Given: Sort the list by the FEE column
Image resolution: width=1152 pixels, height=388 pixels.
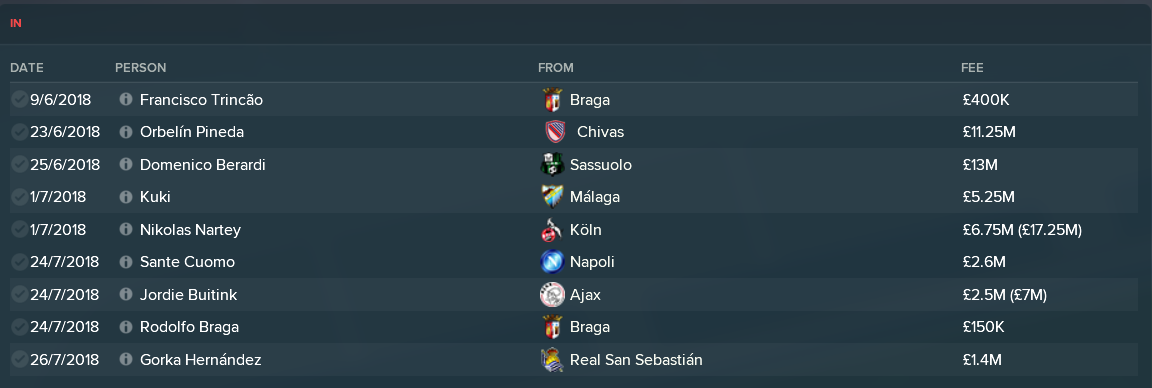Looking at the screenshot, I should (972, 68).
